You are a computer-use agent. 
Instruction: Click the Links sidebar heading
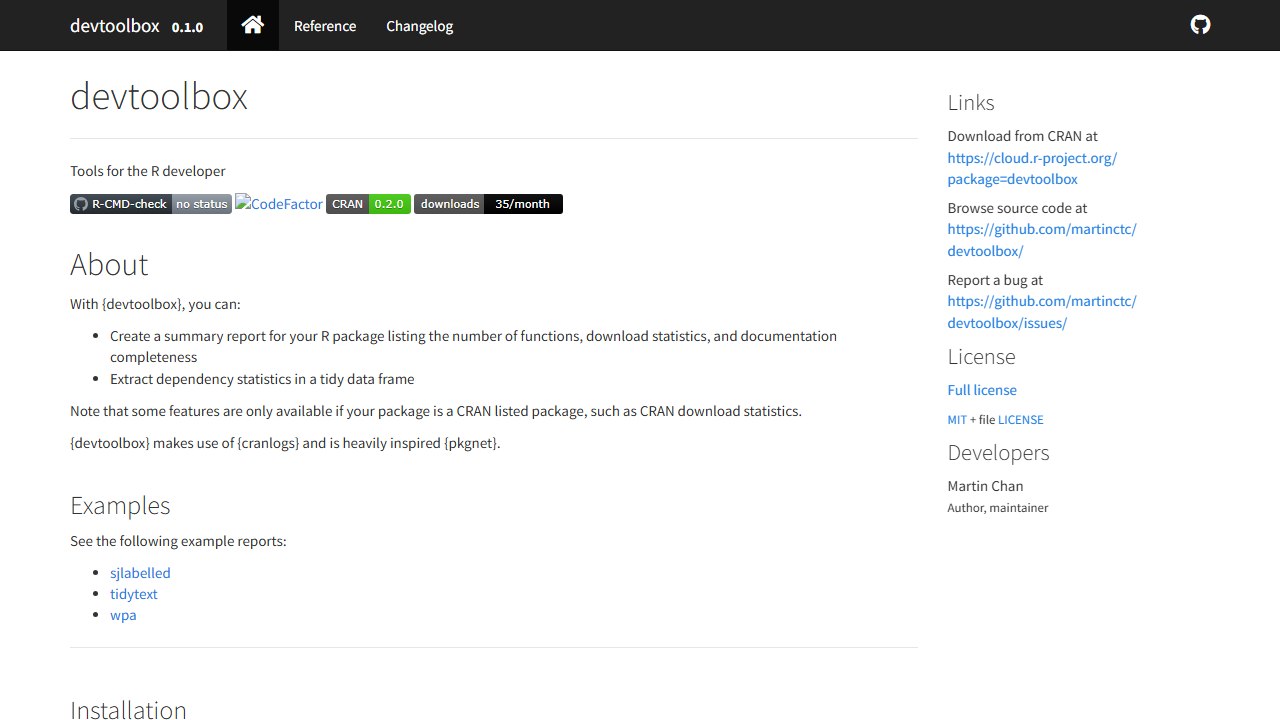(971, 103)
